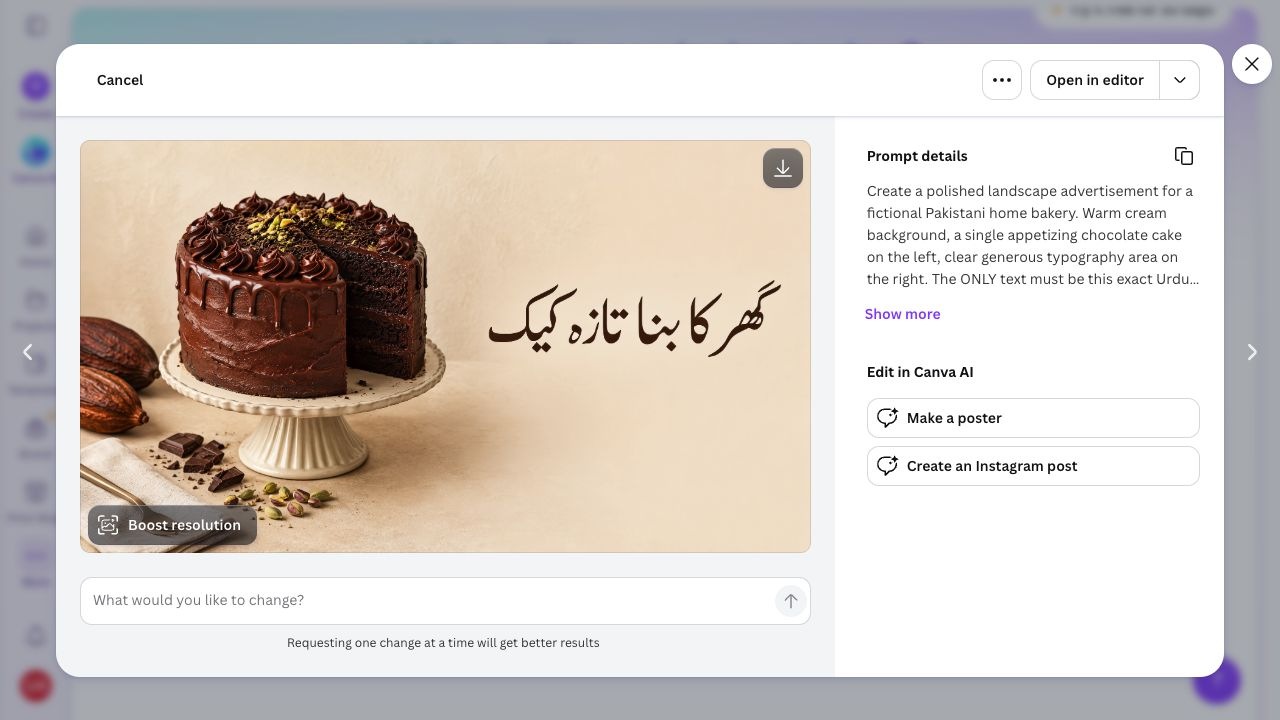Cancel the image preview dialog
This screenshot has width=1280, height=720.
pos(120,80)
